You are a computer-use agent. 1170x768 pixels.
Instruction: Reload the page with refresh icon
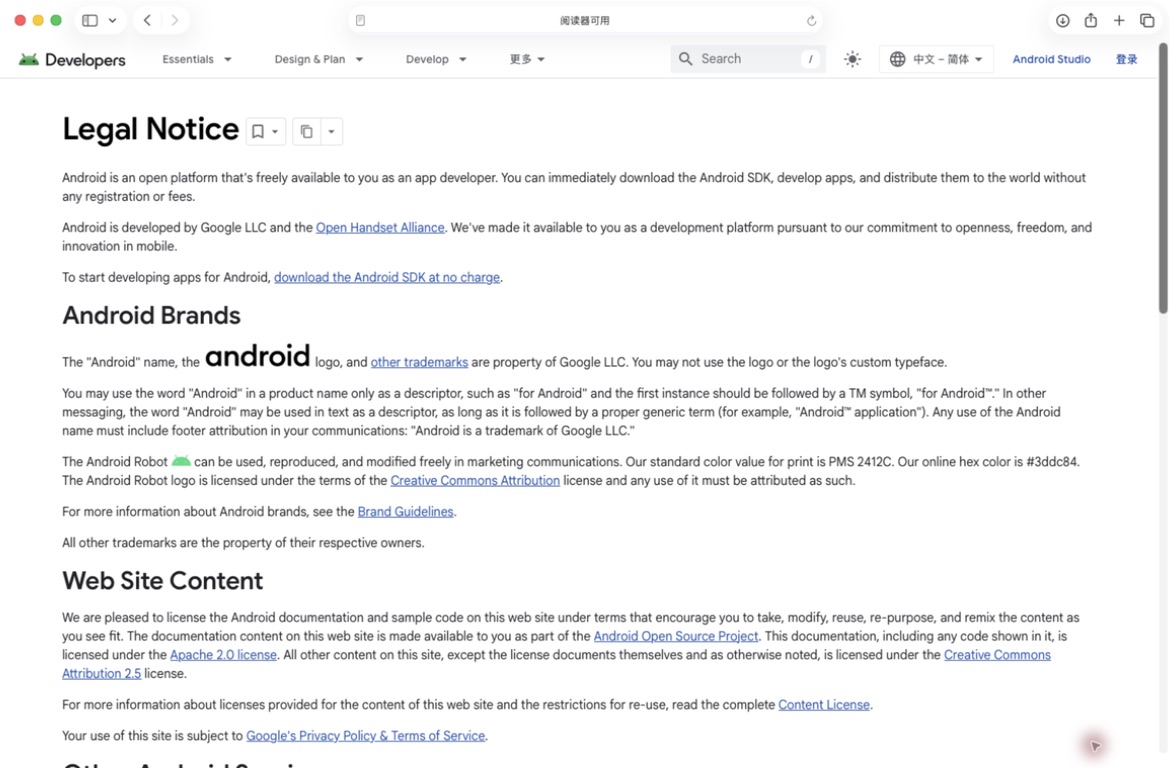(811, 21)
